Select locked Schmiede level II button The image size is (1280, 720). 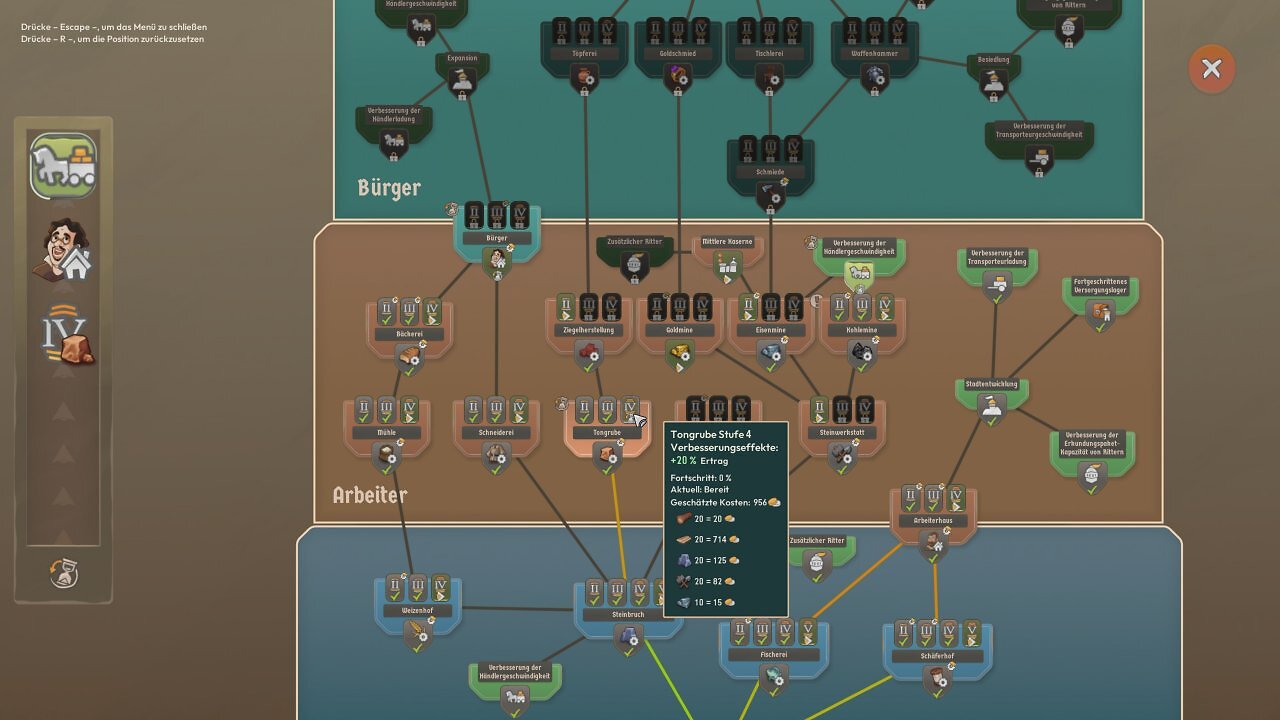[748, 150]
